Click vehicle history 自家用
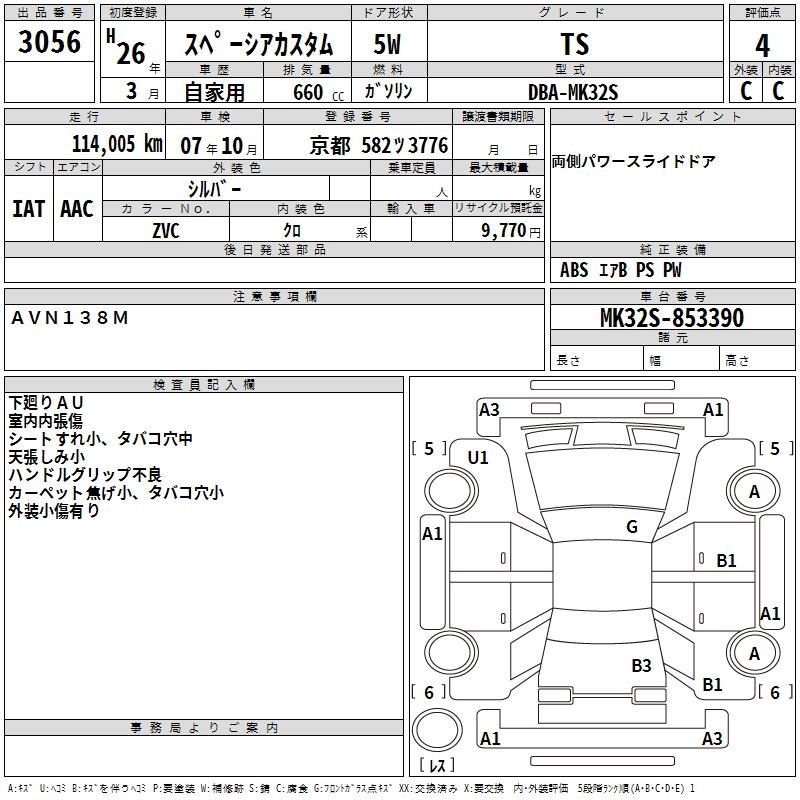This screenshot has height=800, width=800. 214,92
